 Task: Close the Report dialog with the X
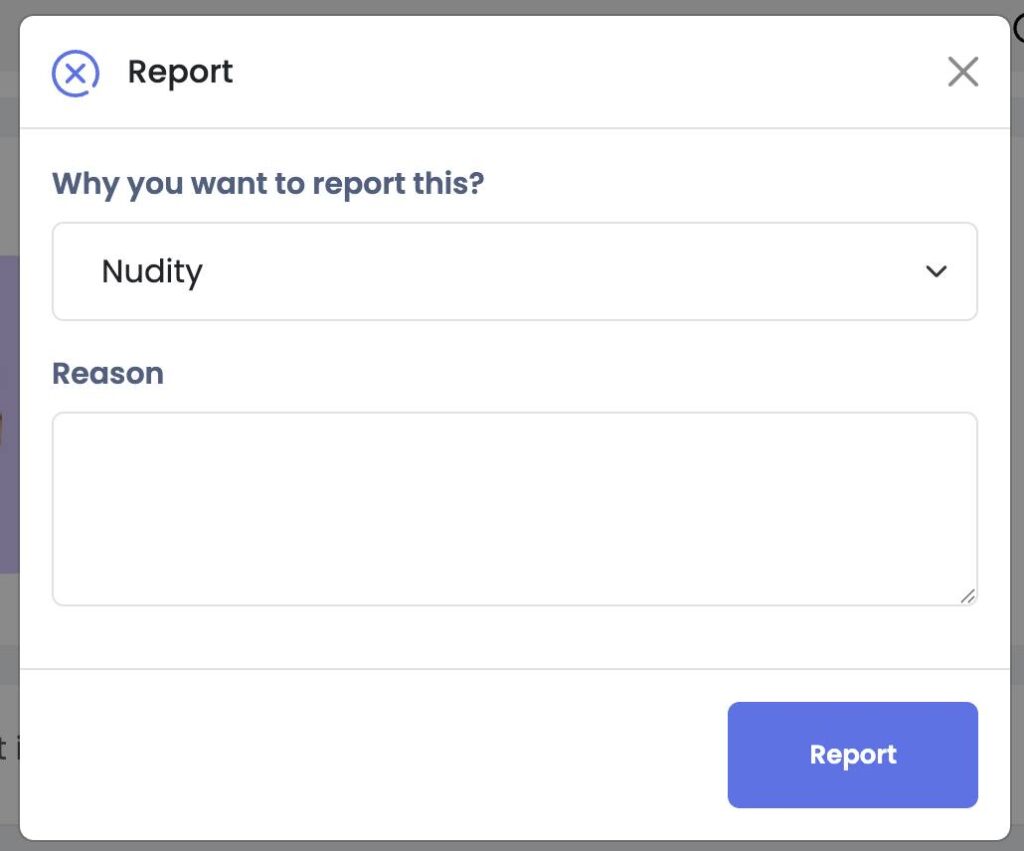[962, 72]
